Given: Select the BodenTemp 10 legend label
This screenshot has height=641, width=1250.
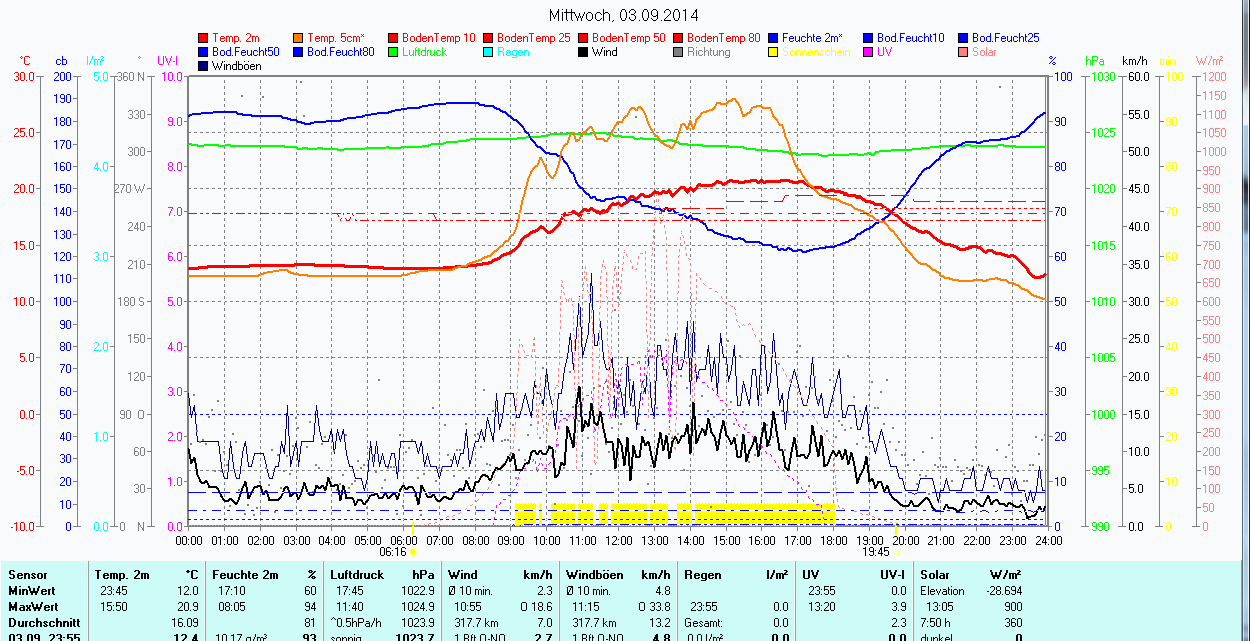Looking at the screenshot, I should [439, 38].
